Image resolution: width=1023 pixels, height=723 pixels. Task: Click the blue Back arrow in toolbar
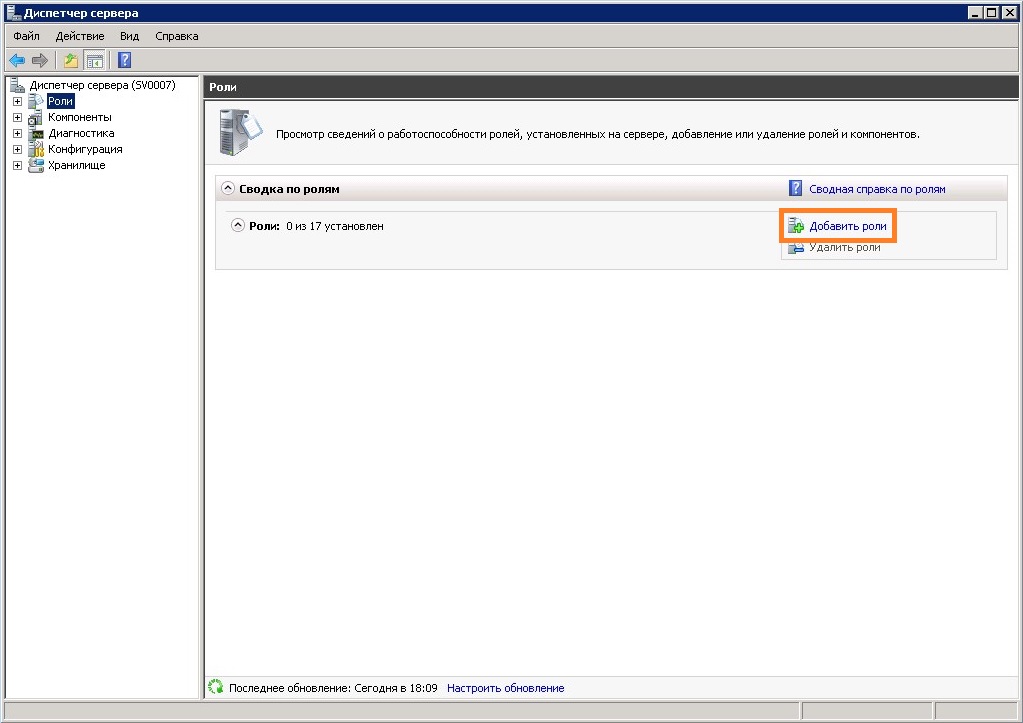tap(17, 60)
